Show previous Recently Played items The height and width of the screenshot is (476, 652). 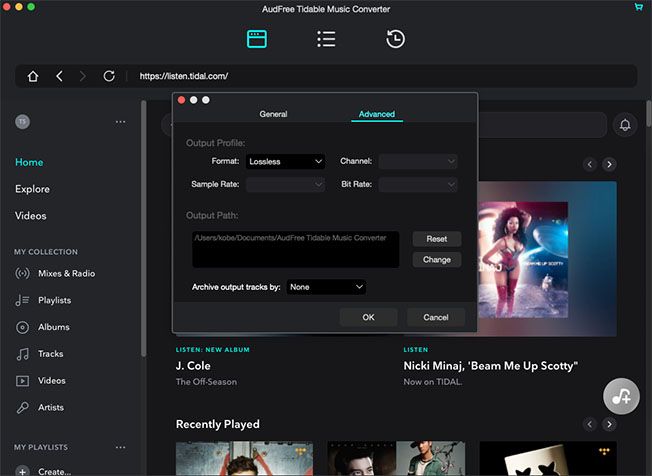(590, 424)
